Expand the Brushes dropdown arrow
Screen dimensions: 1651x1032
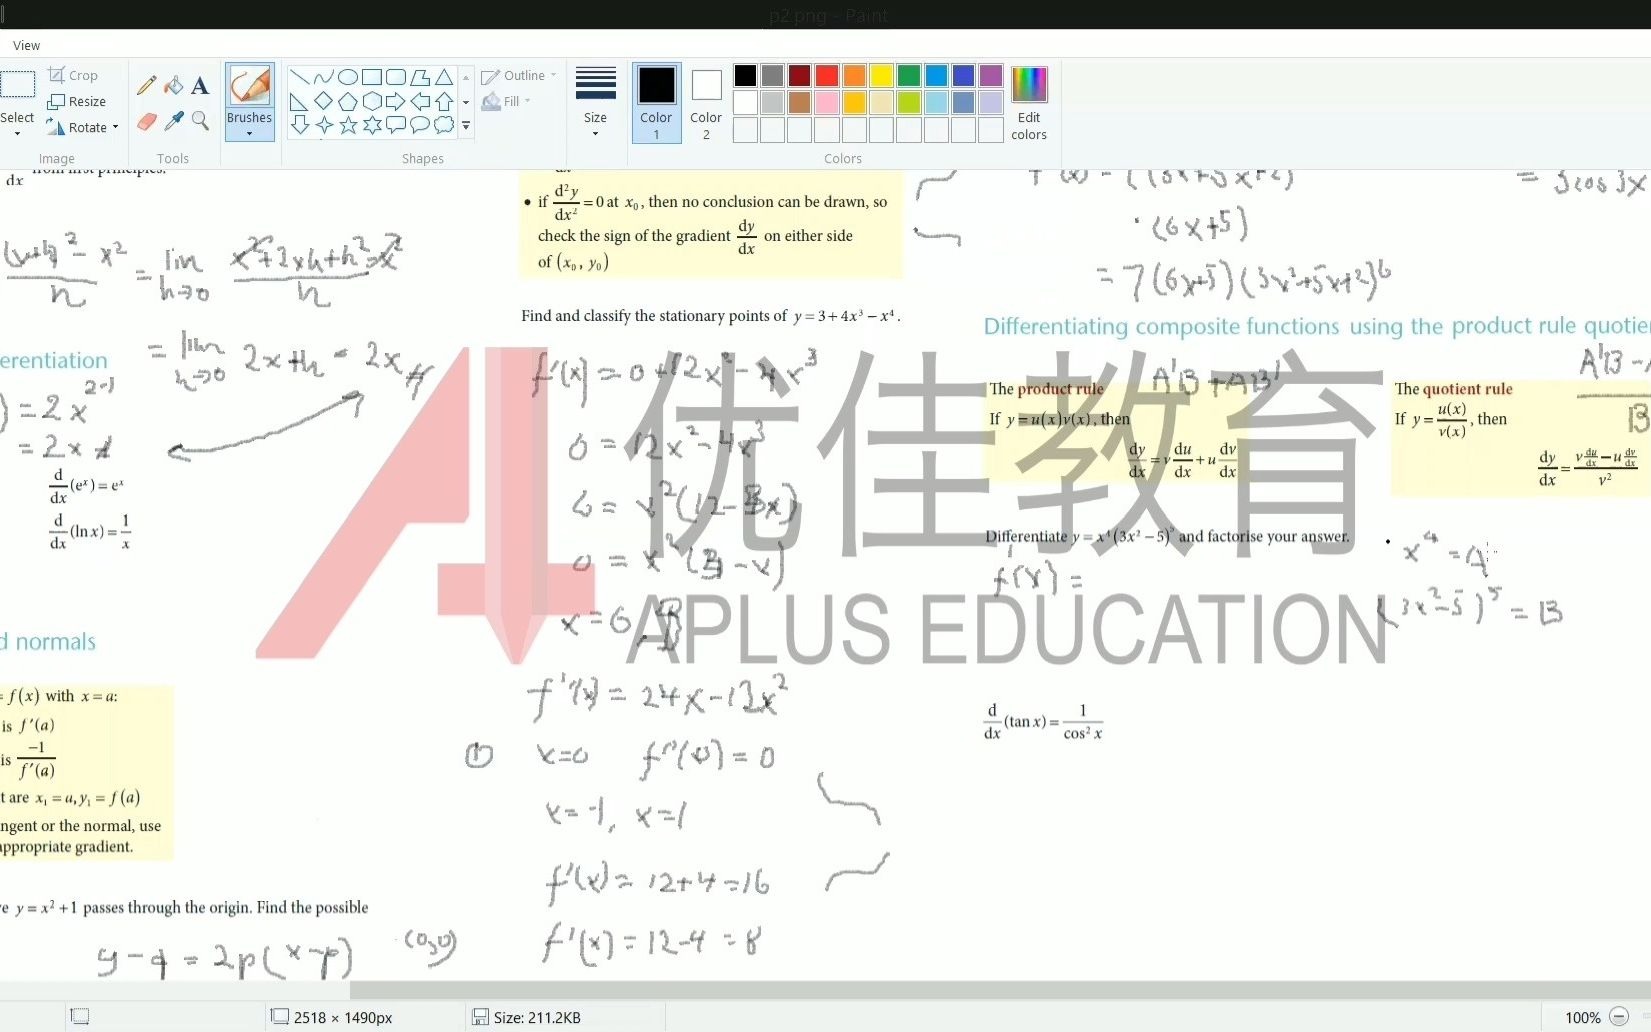click(x=249, y=133)
